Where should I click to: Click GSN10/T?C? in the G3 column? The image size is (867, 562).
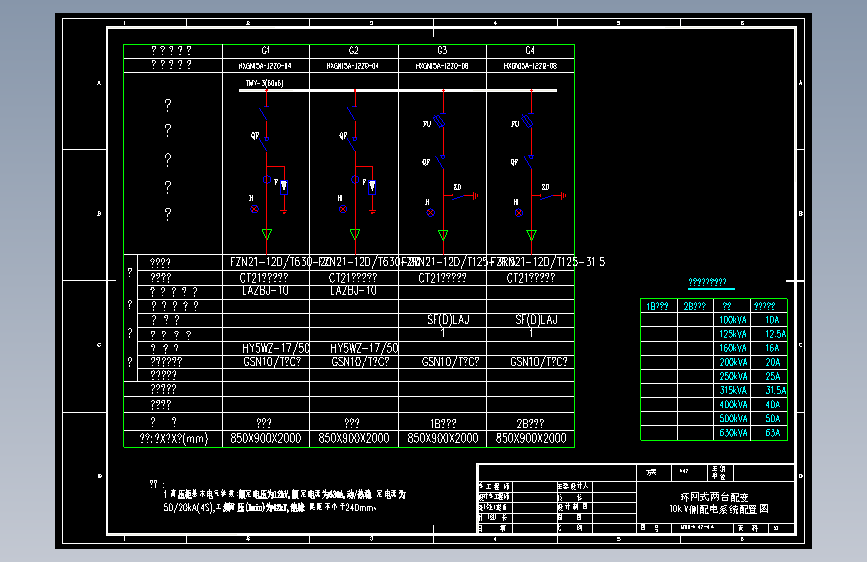[x=450, y=362]
